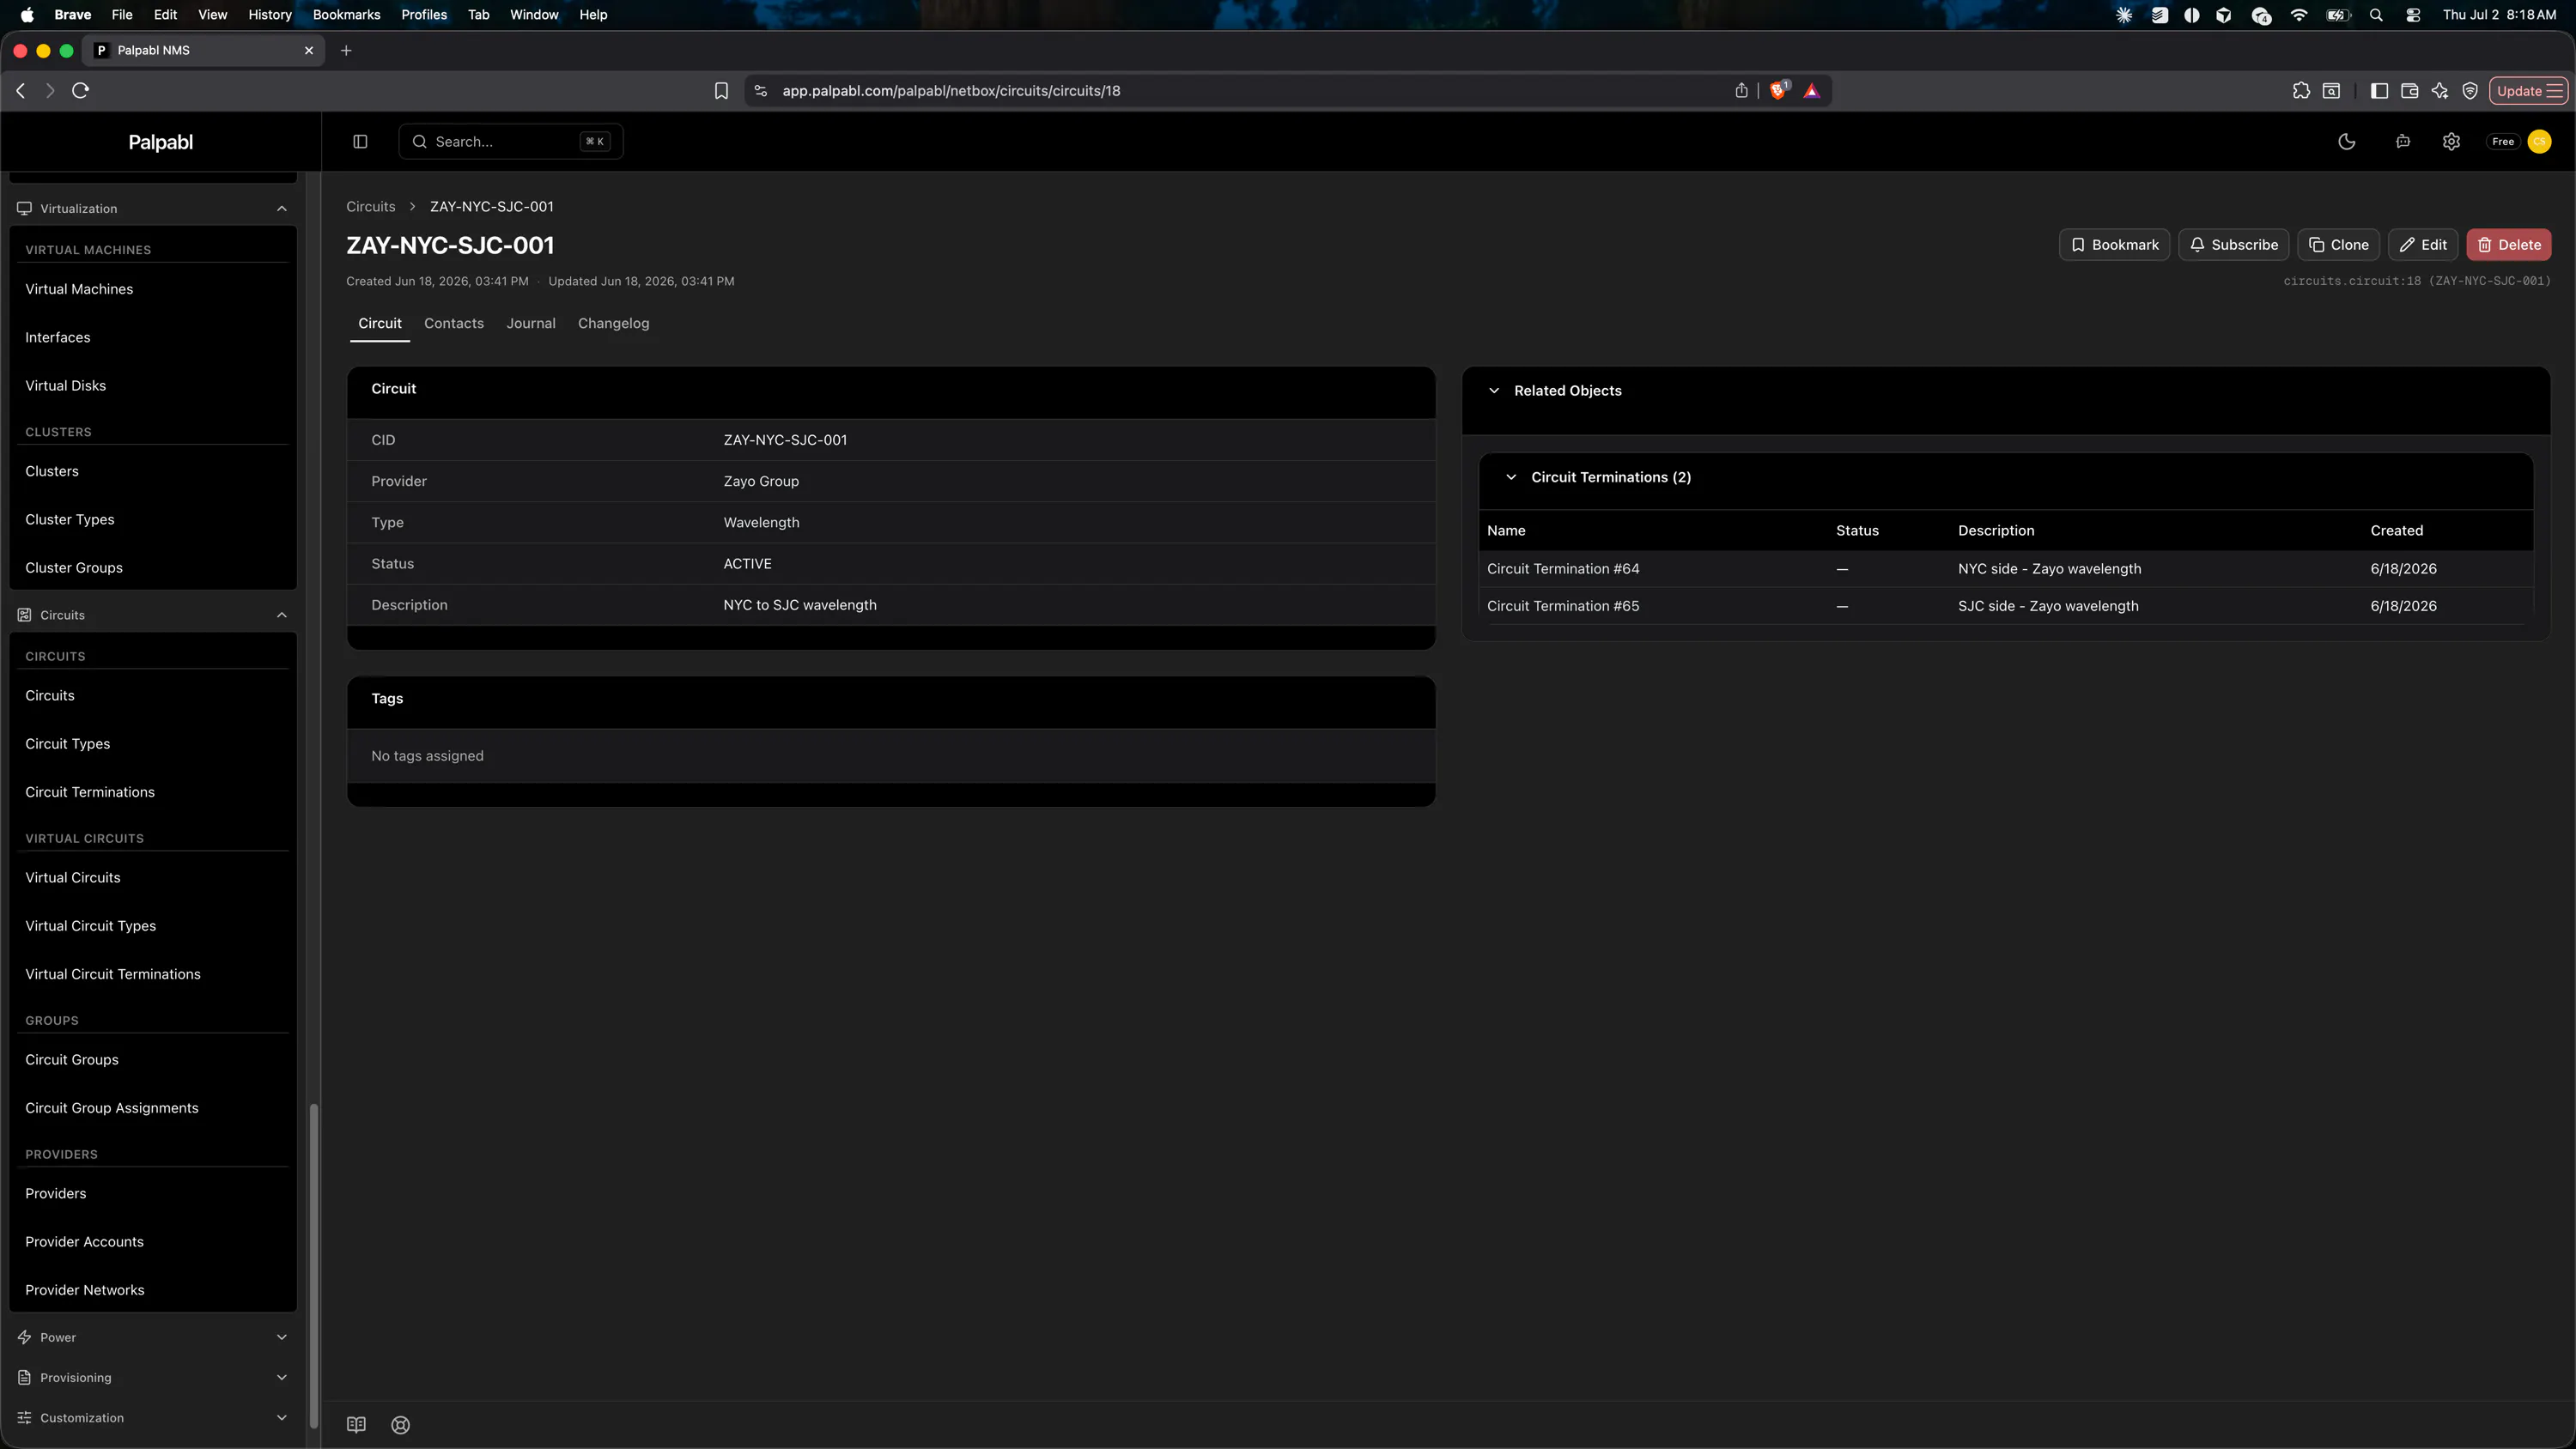Reload the page in browser toolbar
Viewport: 2576px width, 1449px height.
click(81, 90)
